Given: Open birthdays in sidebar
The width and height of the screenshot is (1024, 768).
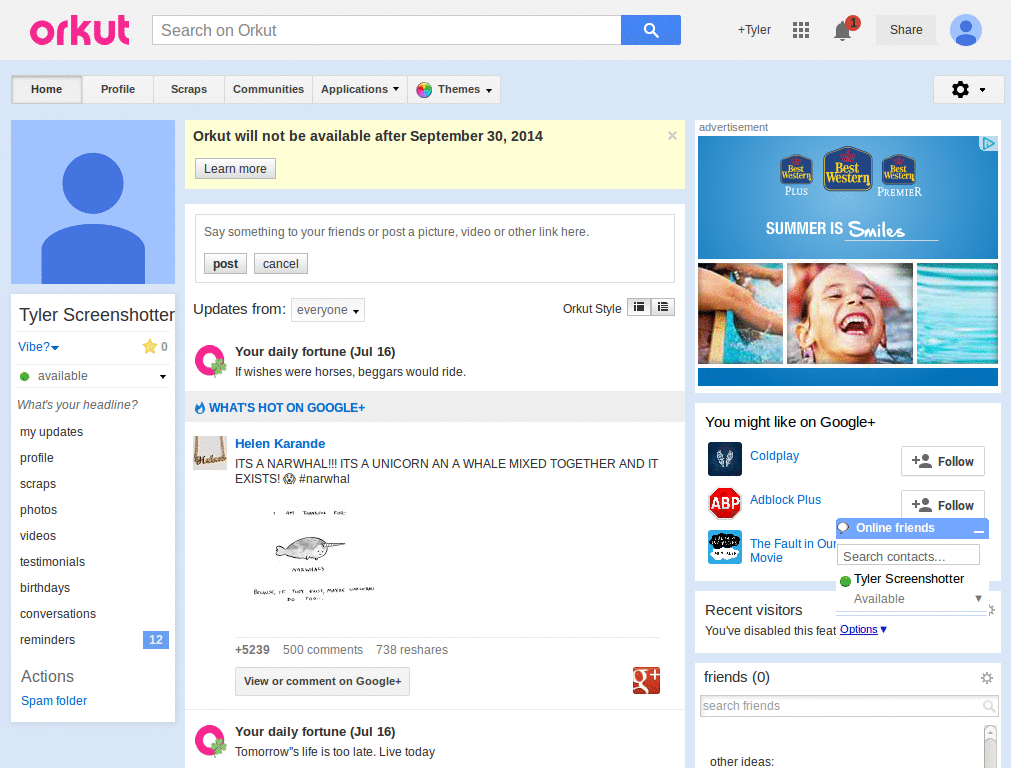Looking at the screenshot, I should coord(45,588).
